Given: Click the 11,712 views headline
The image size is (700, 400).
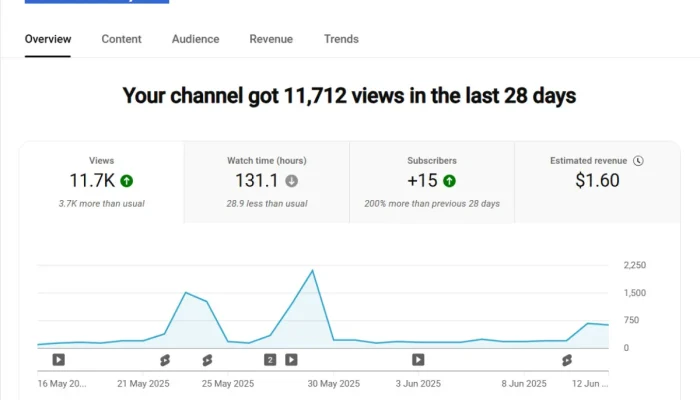Looking at the screenshot, I should (349, 96).
